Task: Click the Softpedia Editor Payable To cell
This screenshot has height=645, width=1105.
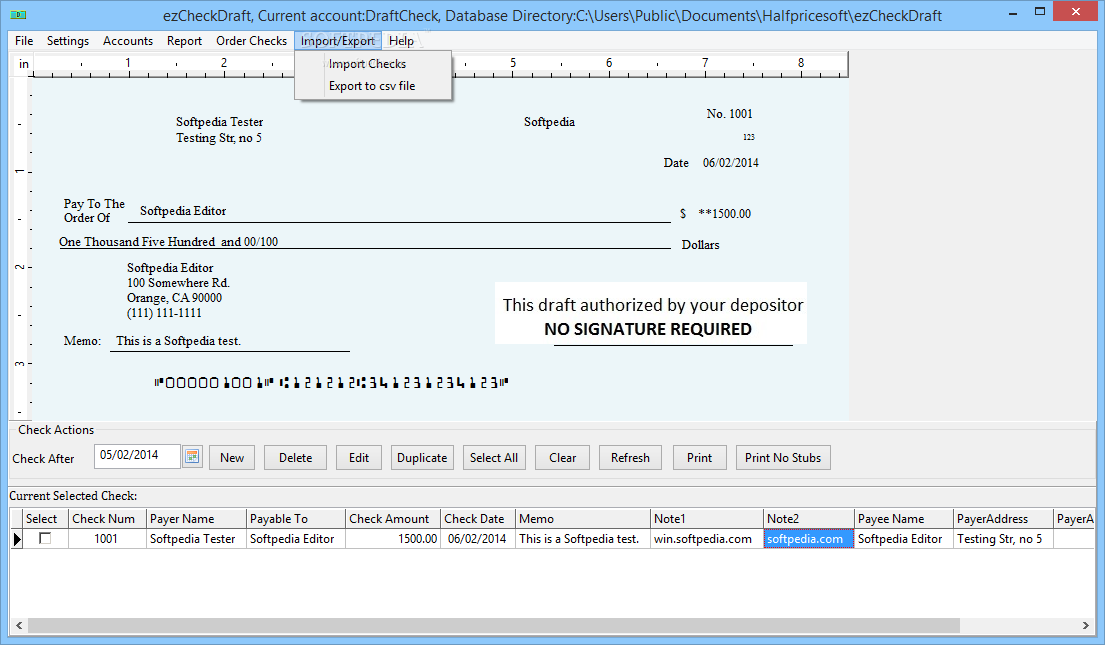Action: [x=295, y=539]
